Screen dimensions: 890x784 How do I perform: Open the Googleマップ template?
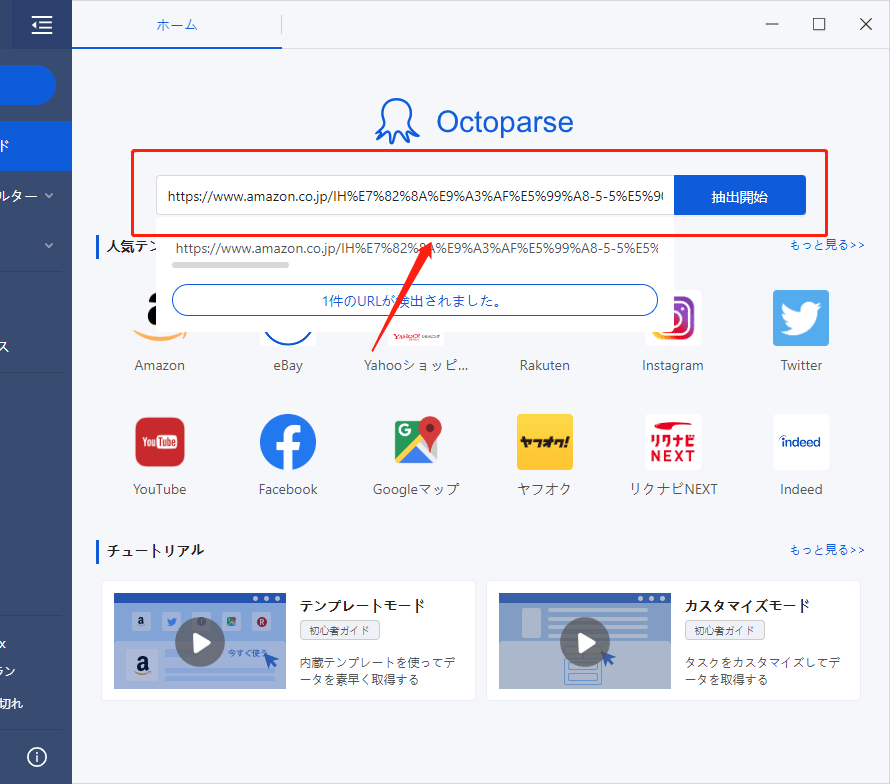(415, 442)
